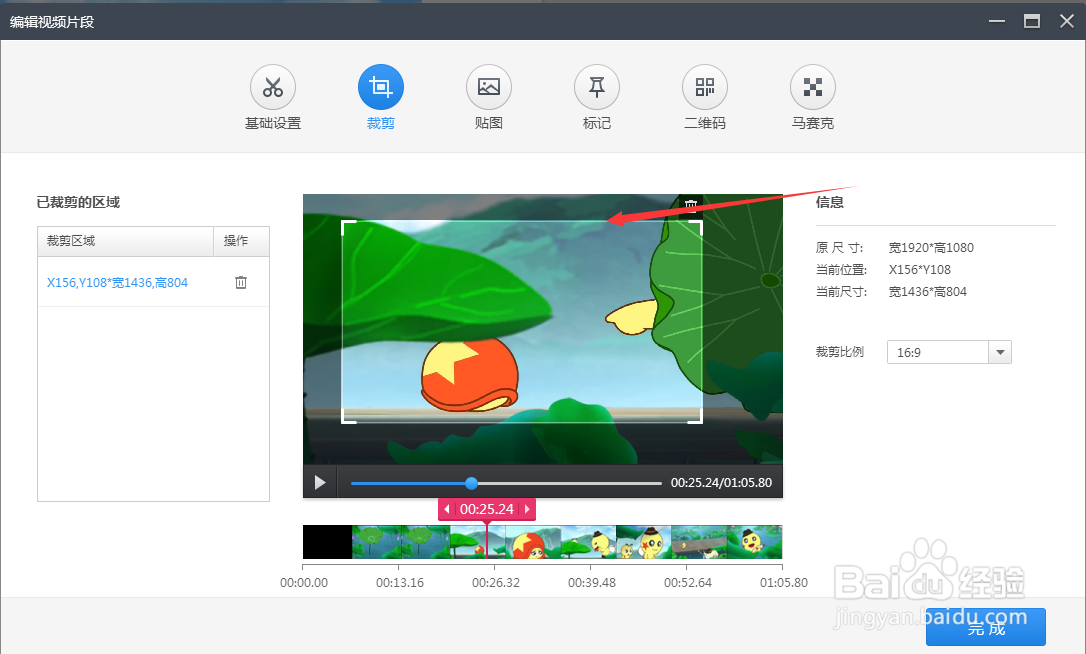Click the 贴图 label
This screenshot has width=1086, height=654.
[x=489, y=123]
